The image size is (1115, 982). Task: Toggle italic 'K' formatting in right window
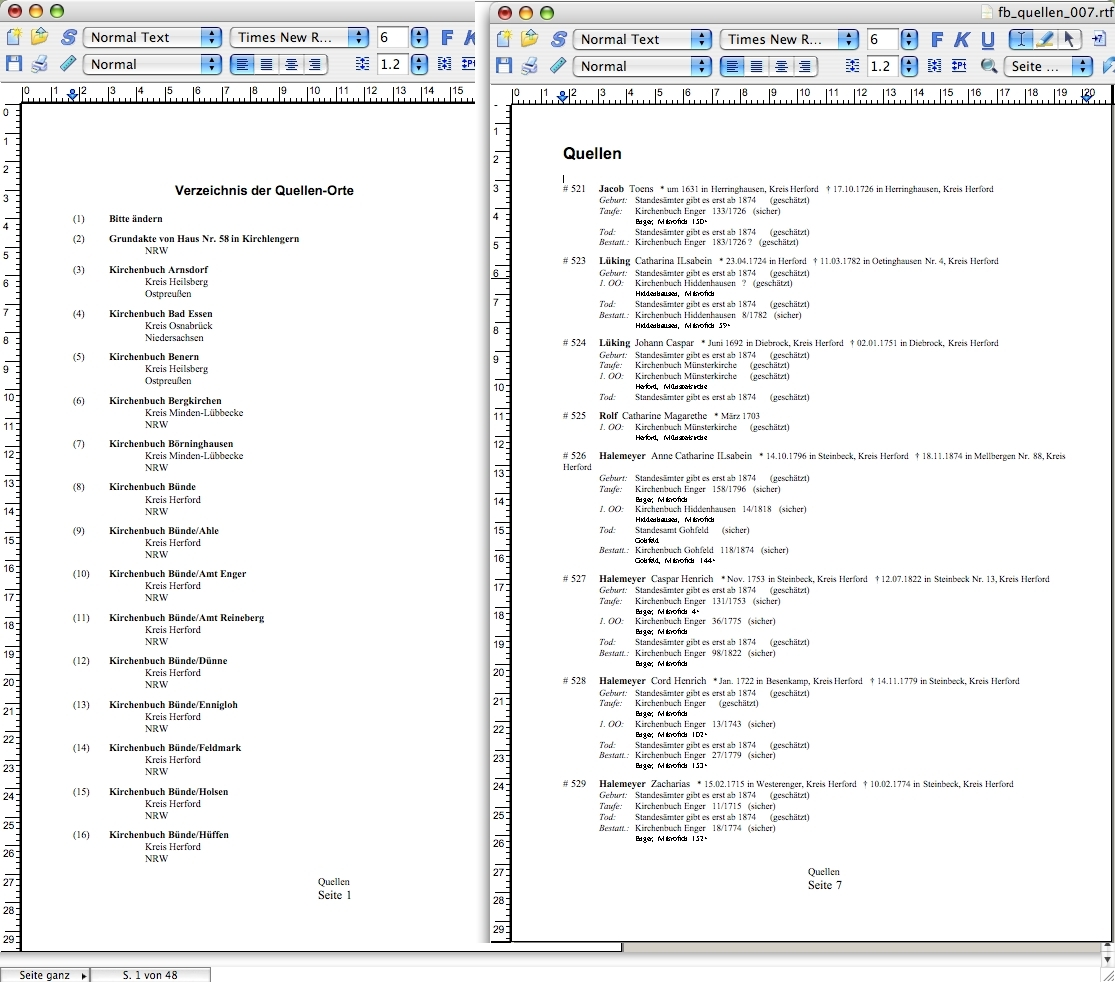[962, 40]
